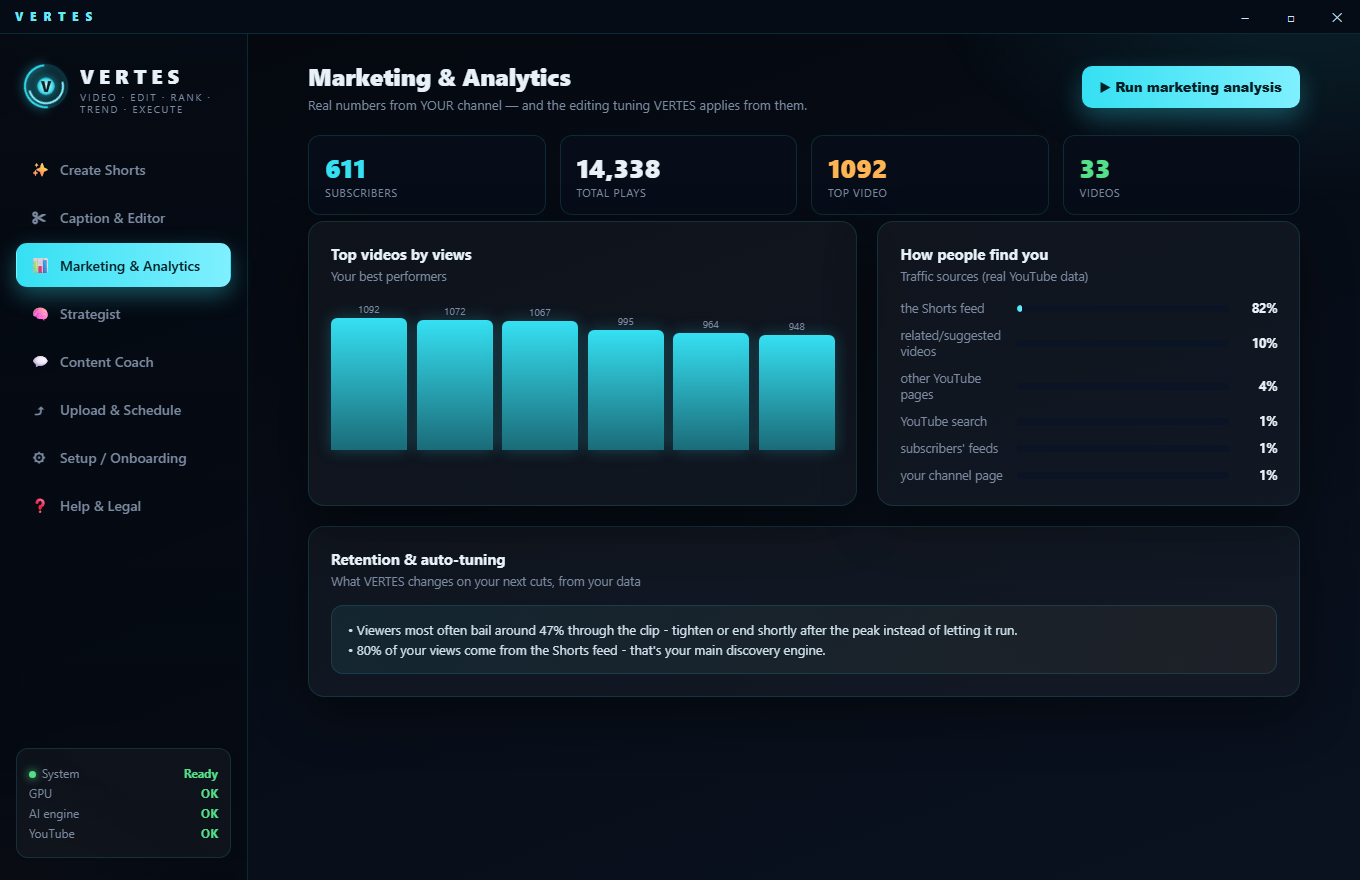Click the 'Viewers most often bail' tip
The image size is (1360, 880).
[x=682, y=631]
